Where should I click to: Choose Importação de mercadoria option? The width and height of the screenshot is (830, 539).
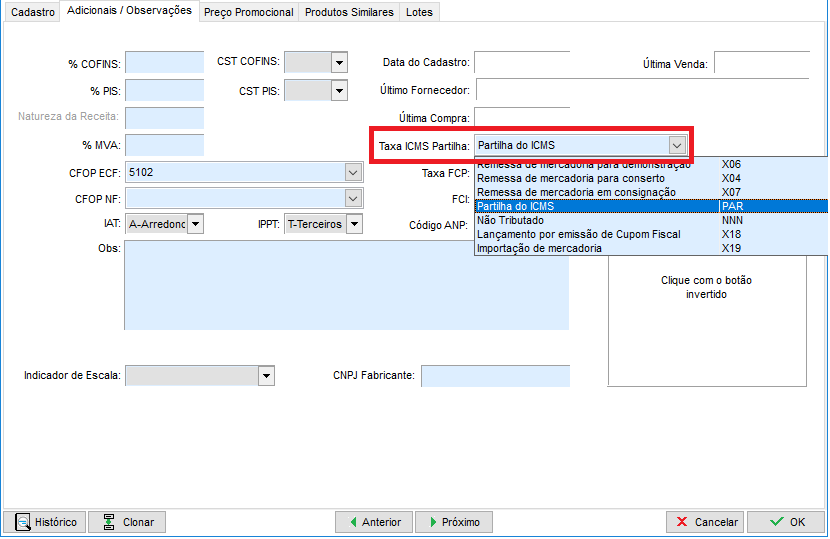540,248
